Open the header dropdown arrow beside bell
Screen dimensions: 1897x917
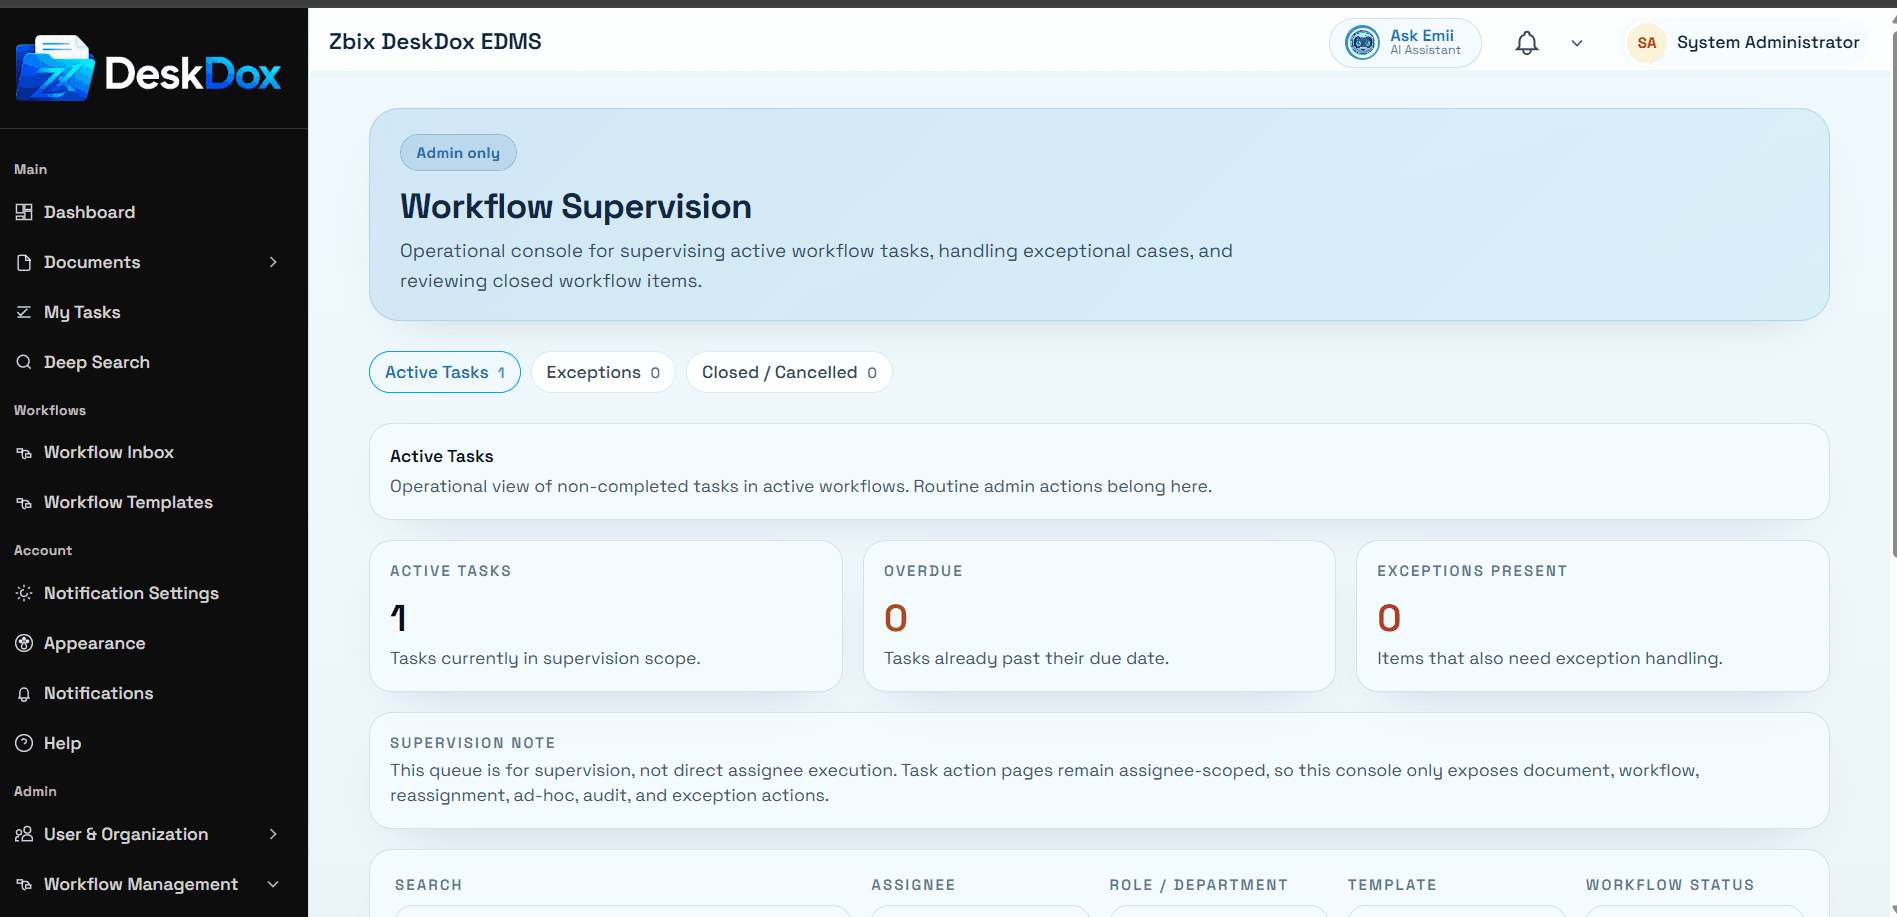point(1577,43)
